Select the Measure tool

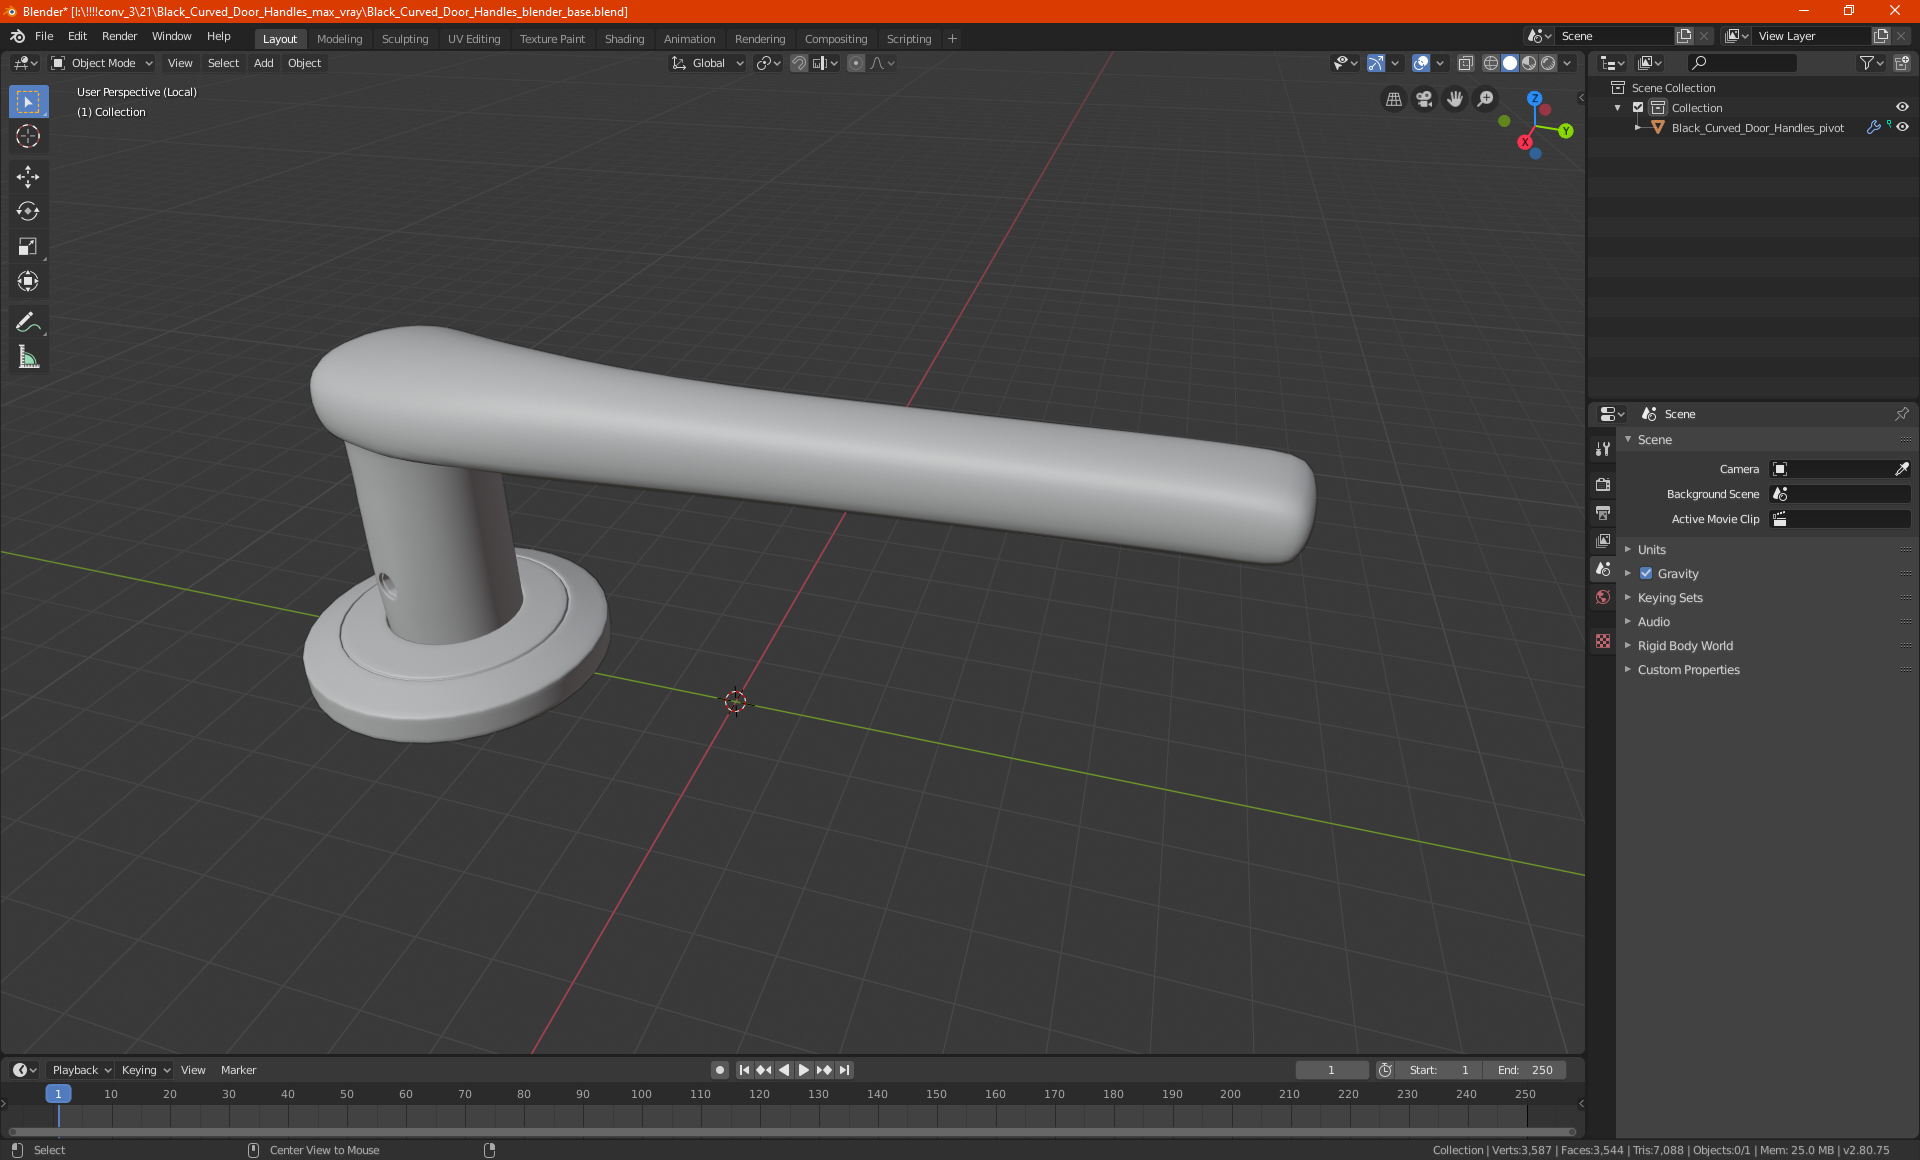coord(28,357)
